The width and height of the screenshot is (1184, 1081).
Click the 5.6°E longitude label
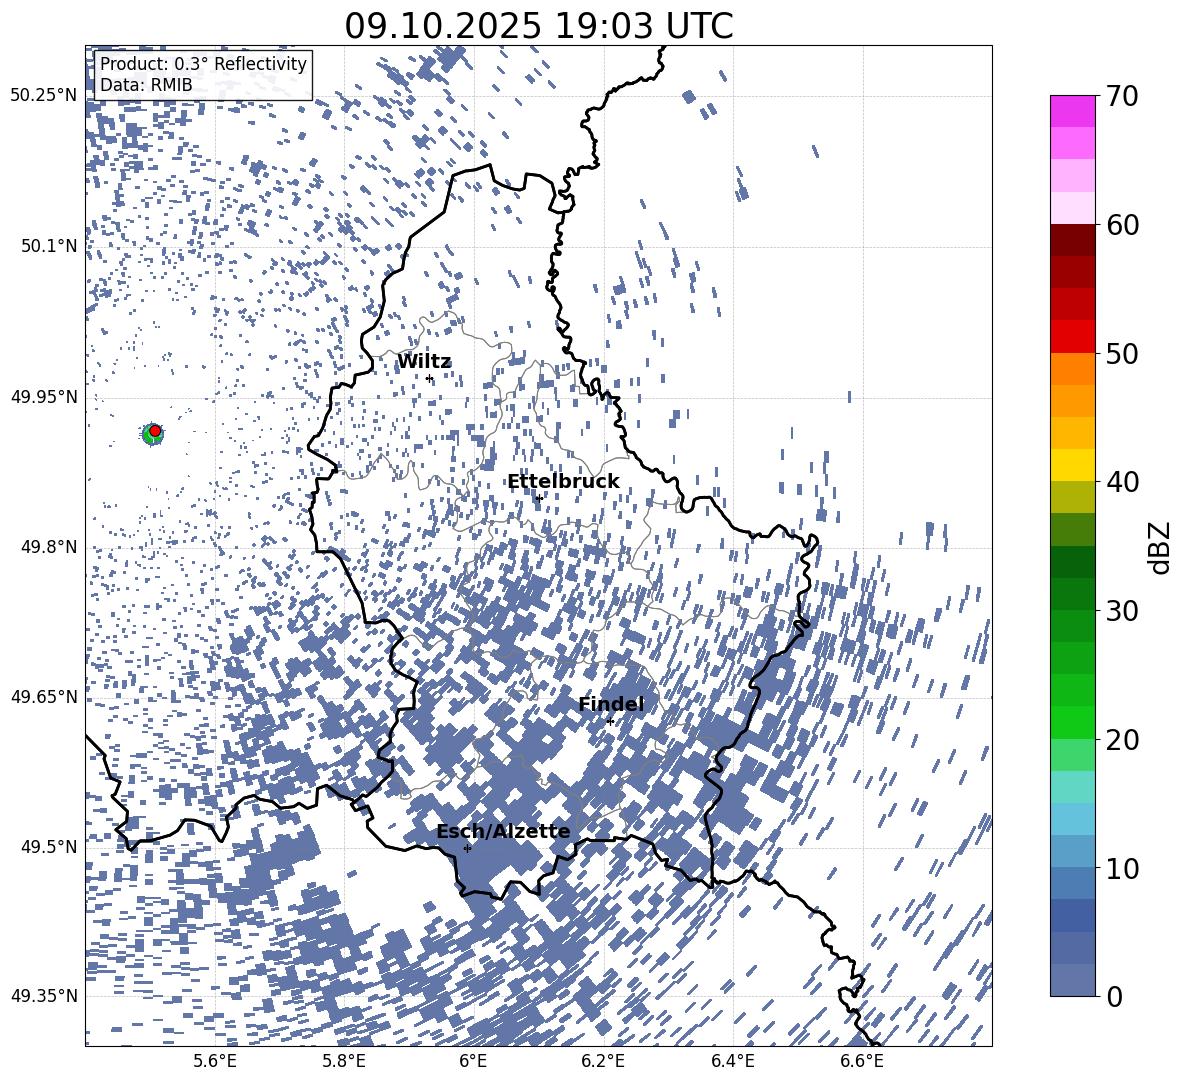[215, 1061]
